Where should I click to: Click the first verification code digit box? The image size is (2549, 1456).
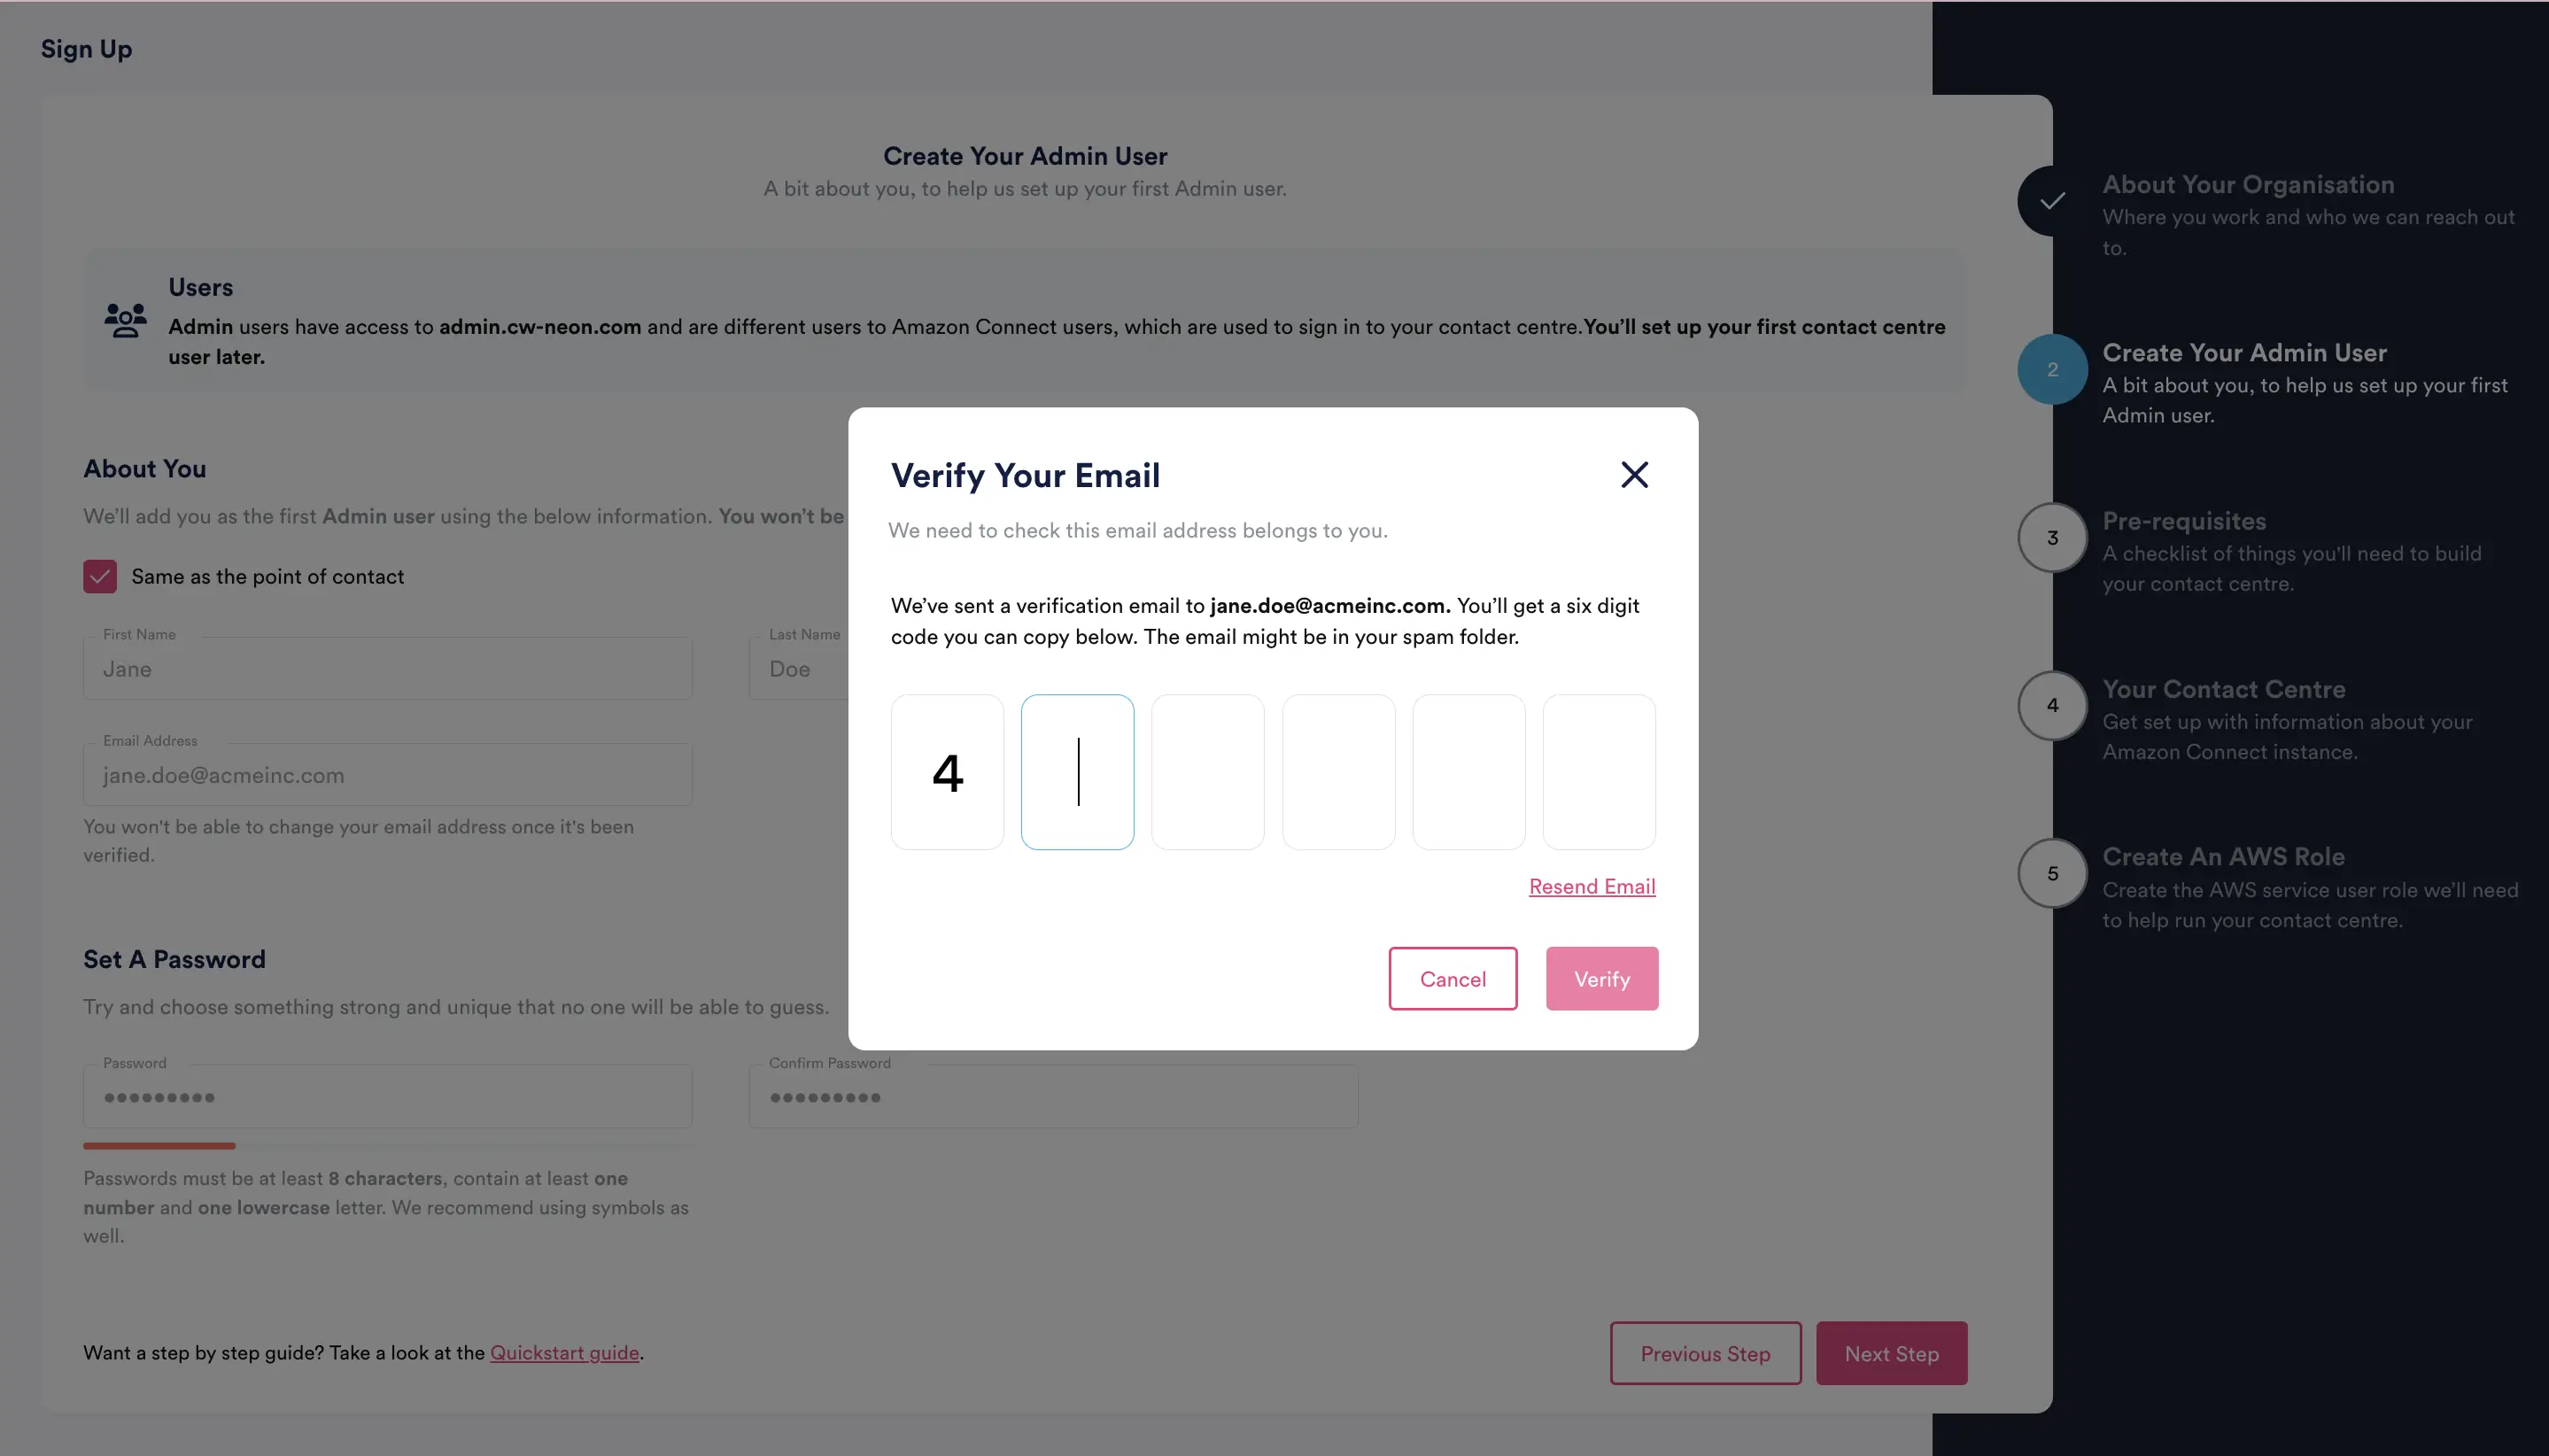tap(947, 772)
